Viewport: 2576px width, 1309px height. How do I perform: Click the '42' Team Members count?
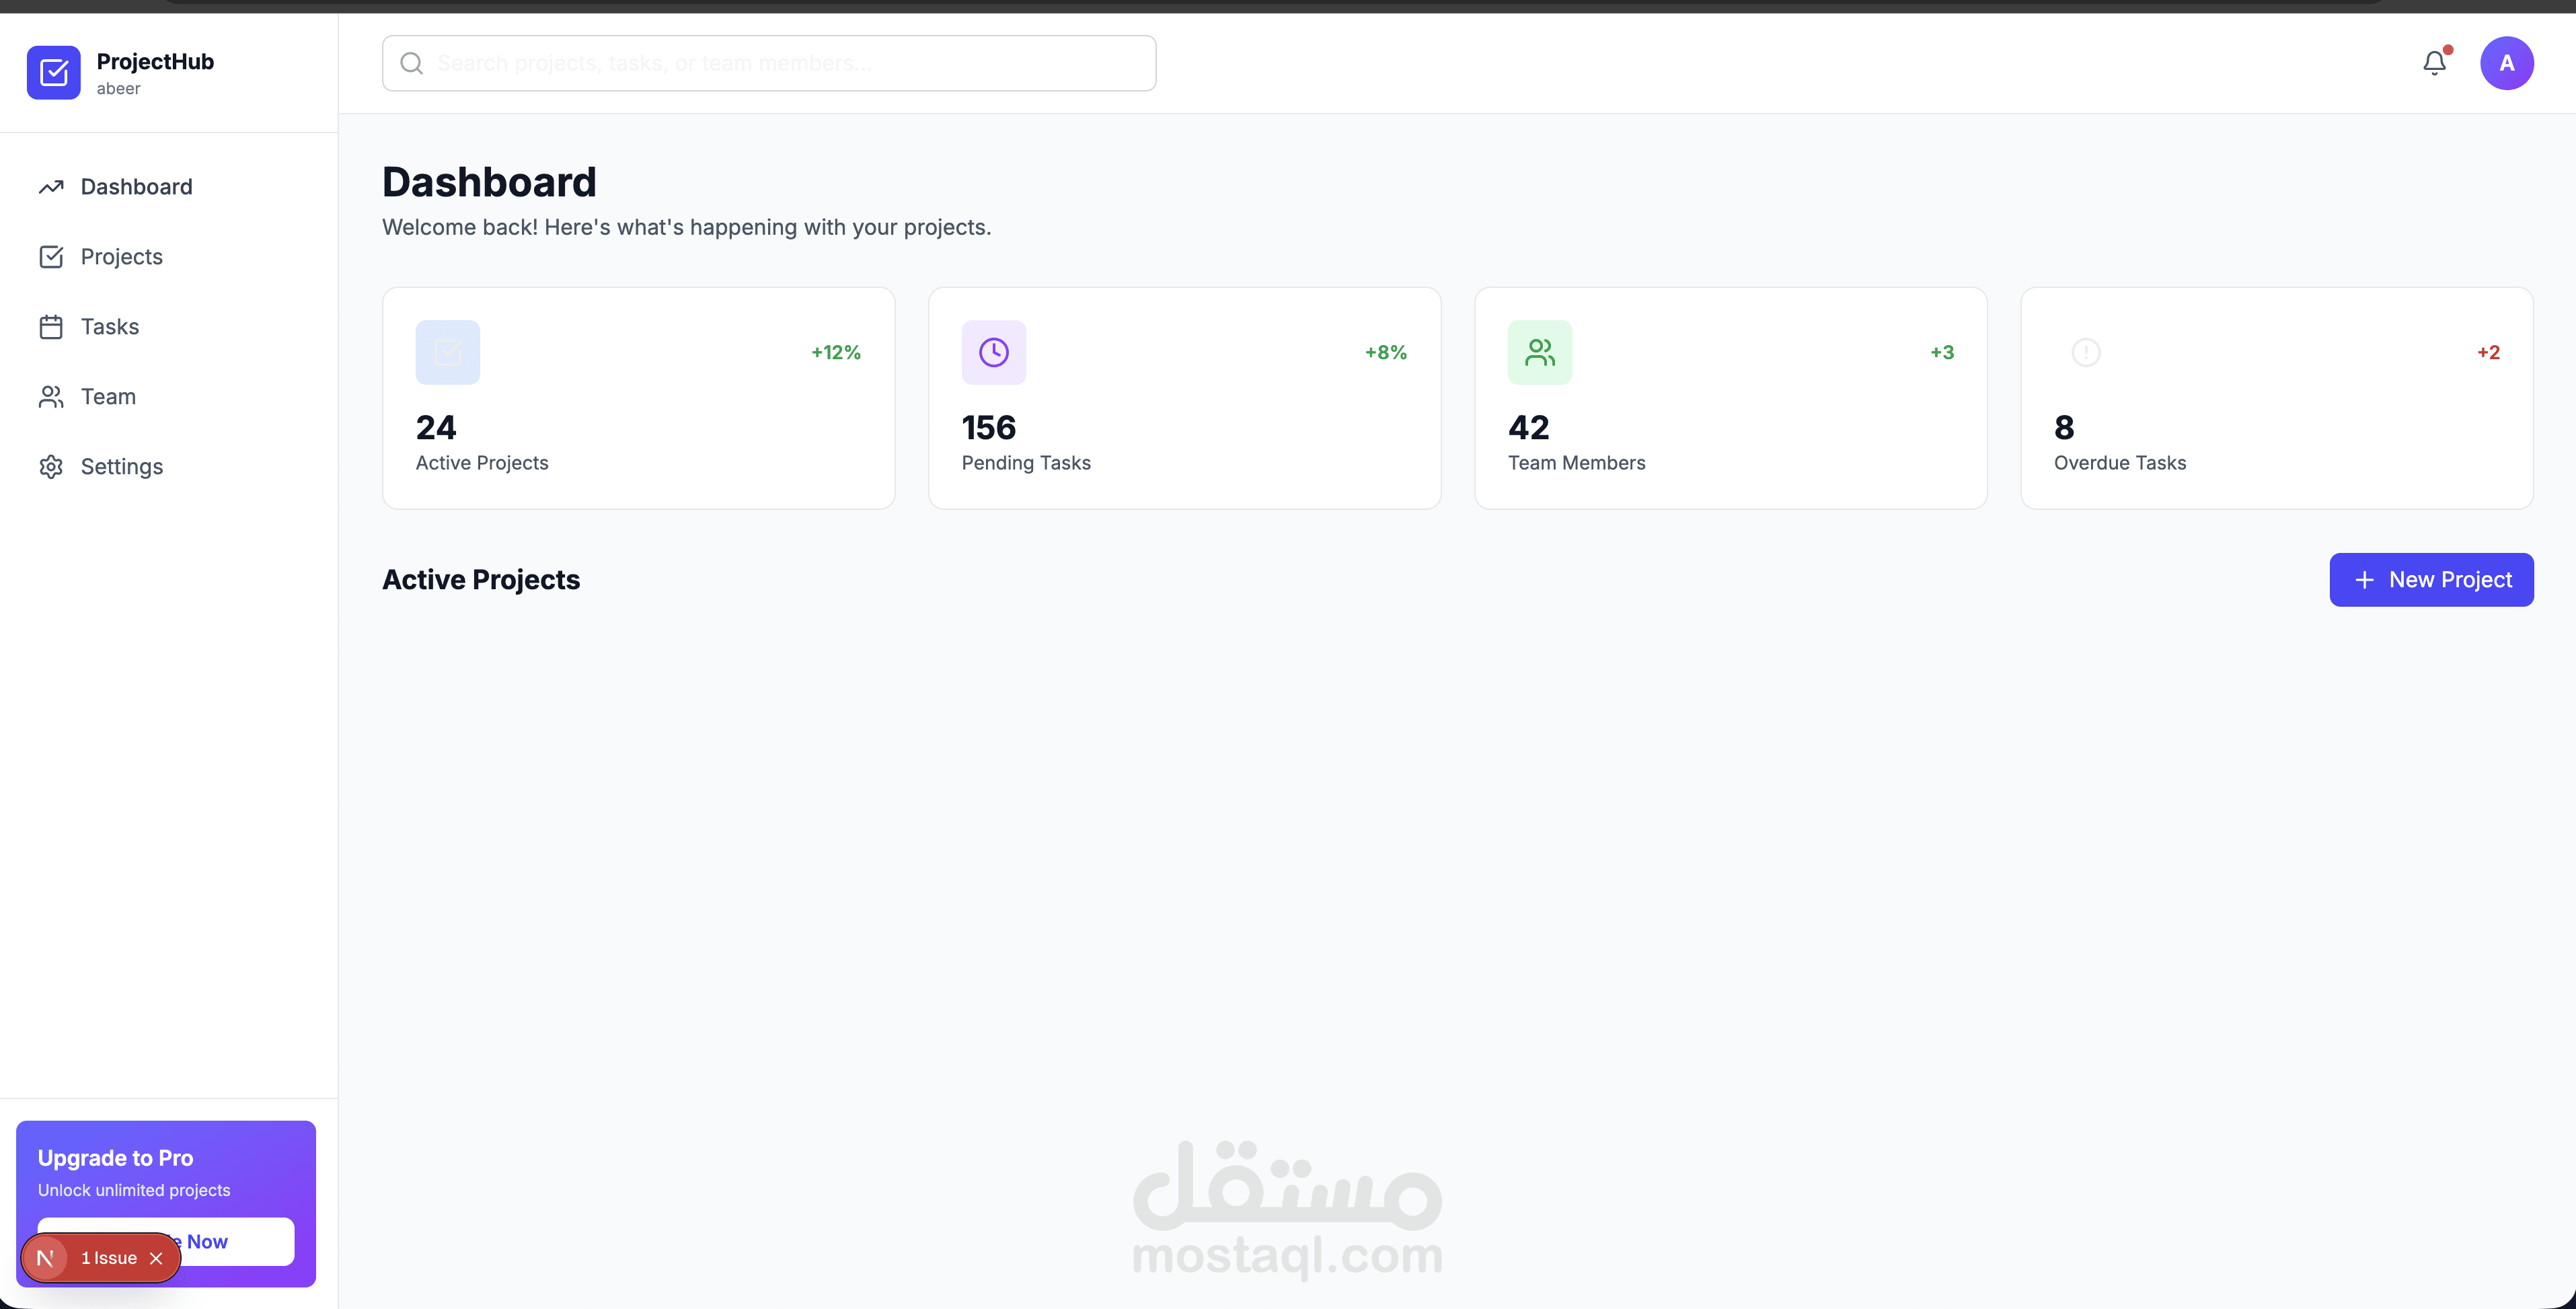1529,428
